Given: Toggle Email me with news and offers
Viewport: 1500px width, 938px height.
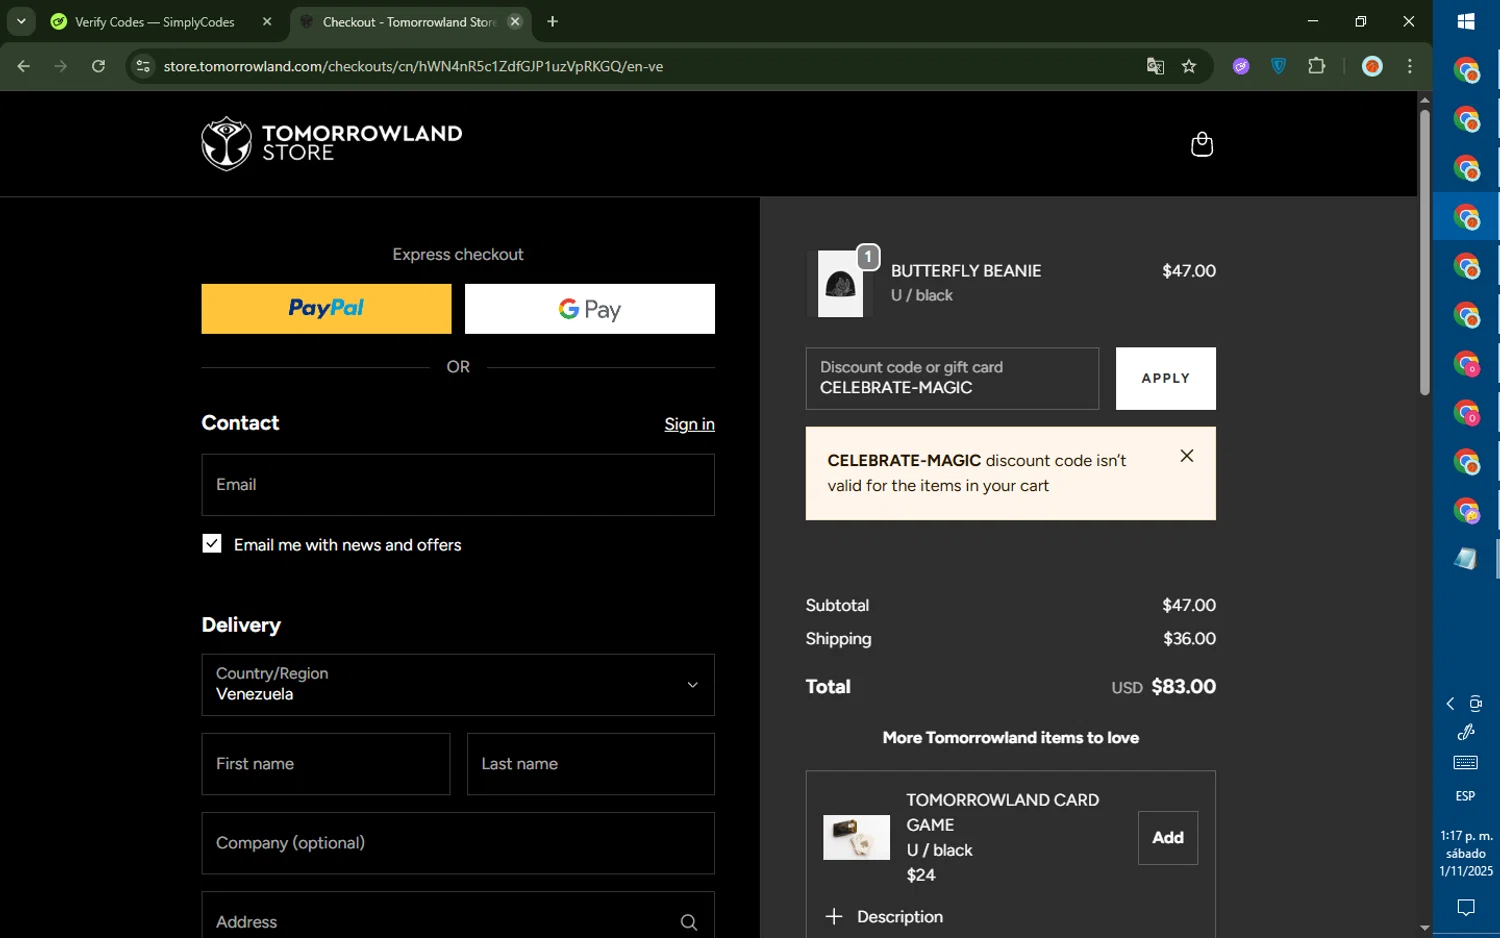Looking at the screenshot, I should [212, 543].
